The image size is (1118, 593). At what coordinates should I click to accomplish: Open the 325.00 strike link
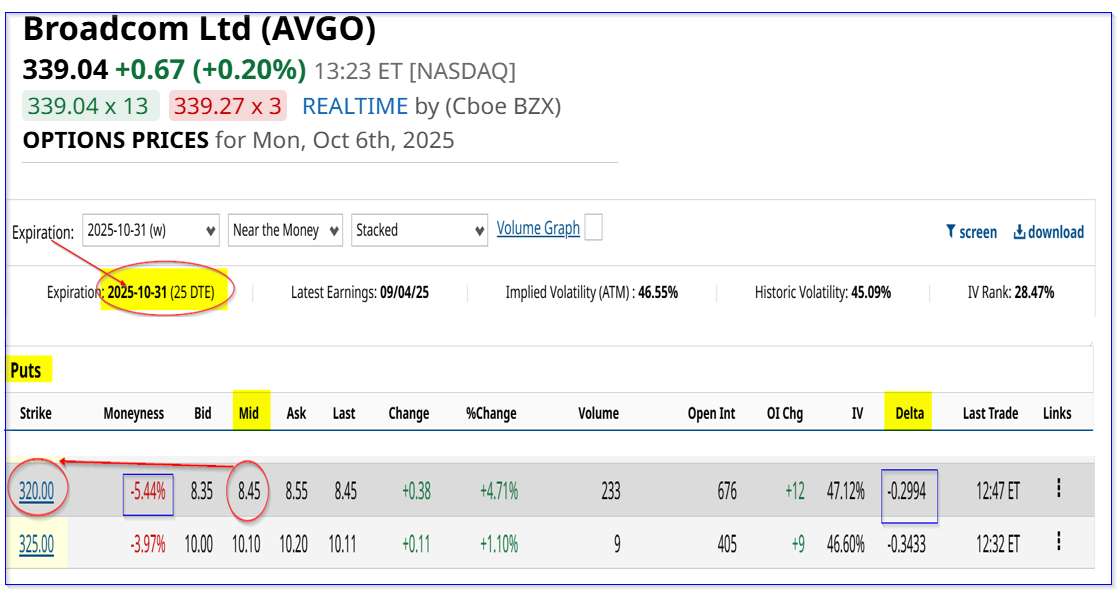click(x=35, y=544)
